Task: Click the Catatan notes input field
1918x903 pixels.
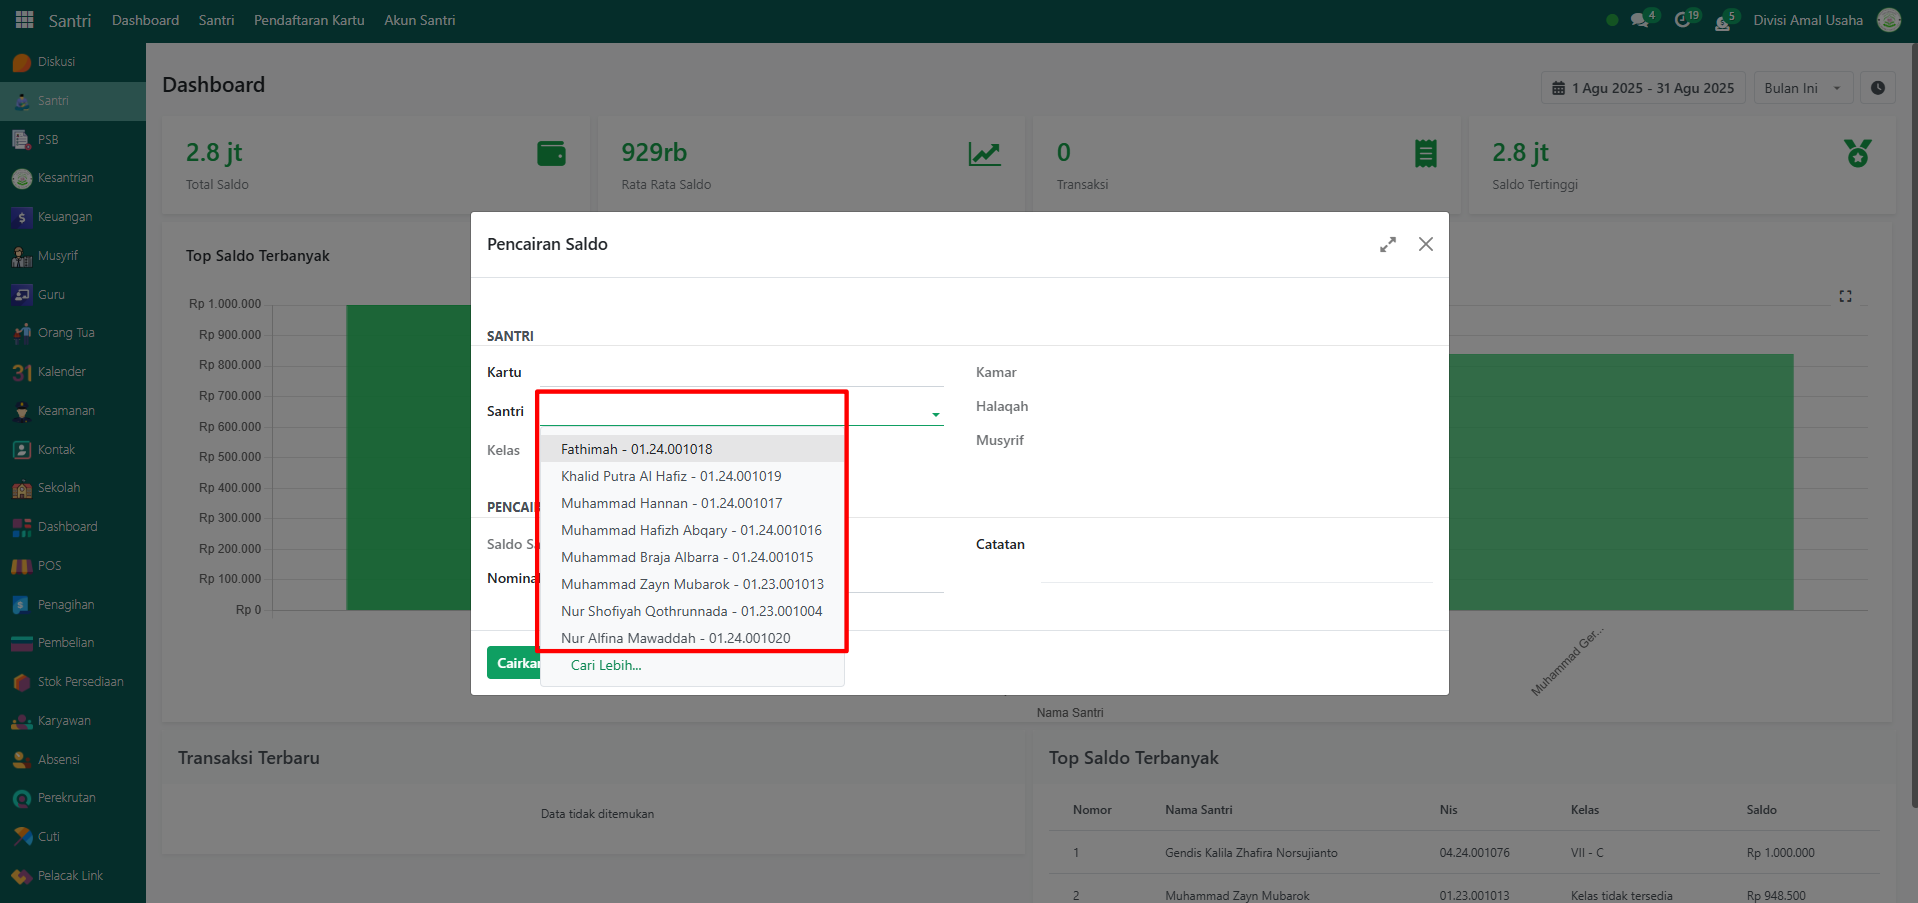Action: 1236,568
